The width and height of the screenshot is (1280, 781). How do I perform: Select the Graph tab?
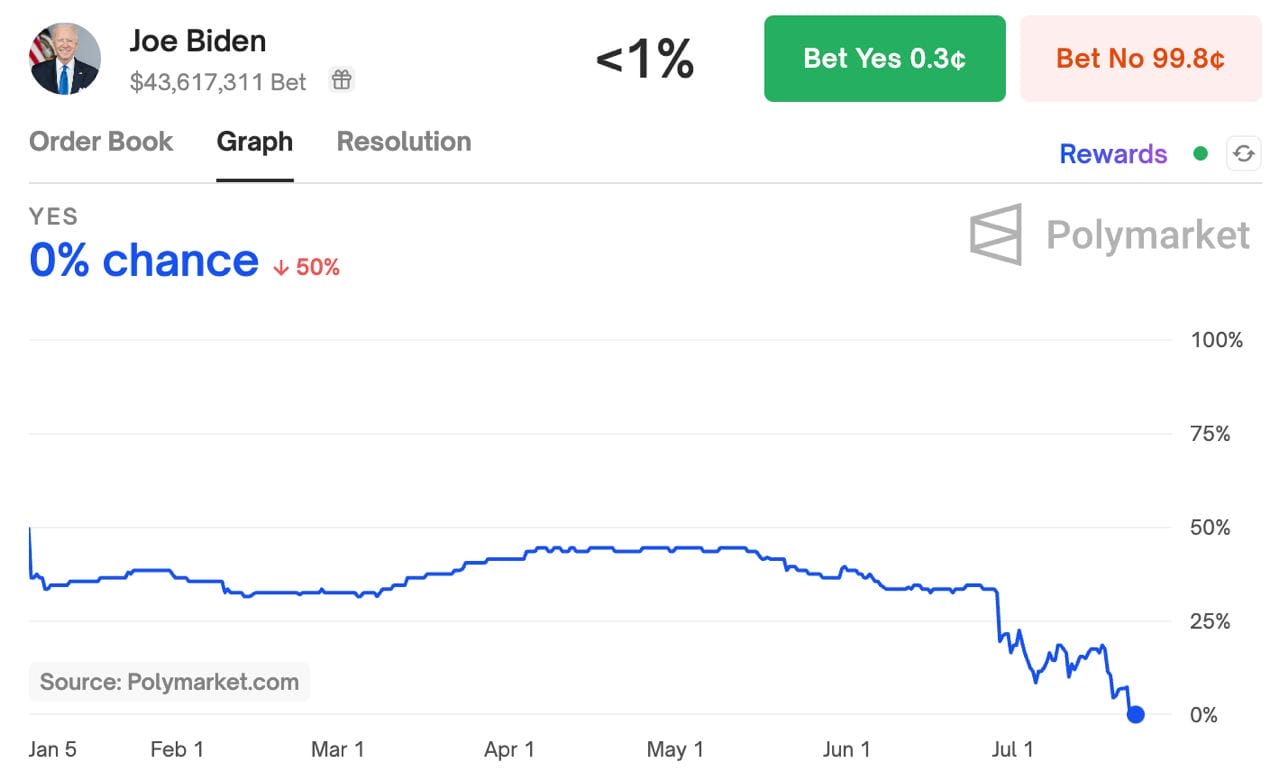254,142
